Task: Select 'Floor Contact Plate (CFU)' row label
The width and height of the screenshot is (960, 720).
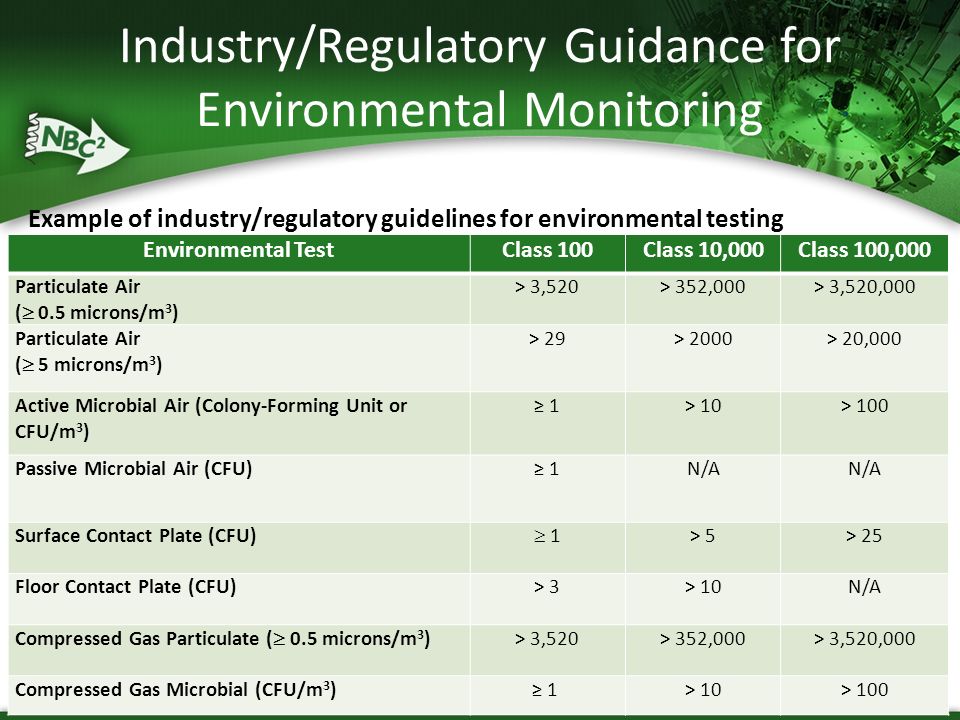Action: tap(126, 587)
